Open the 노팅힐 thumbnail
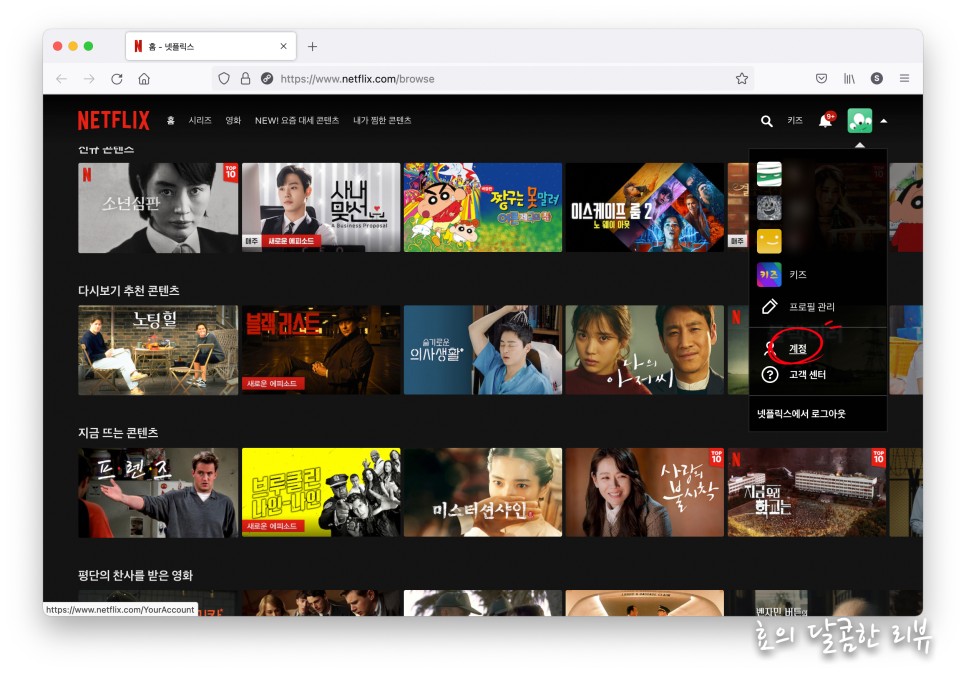 pos(158,350)
